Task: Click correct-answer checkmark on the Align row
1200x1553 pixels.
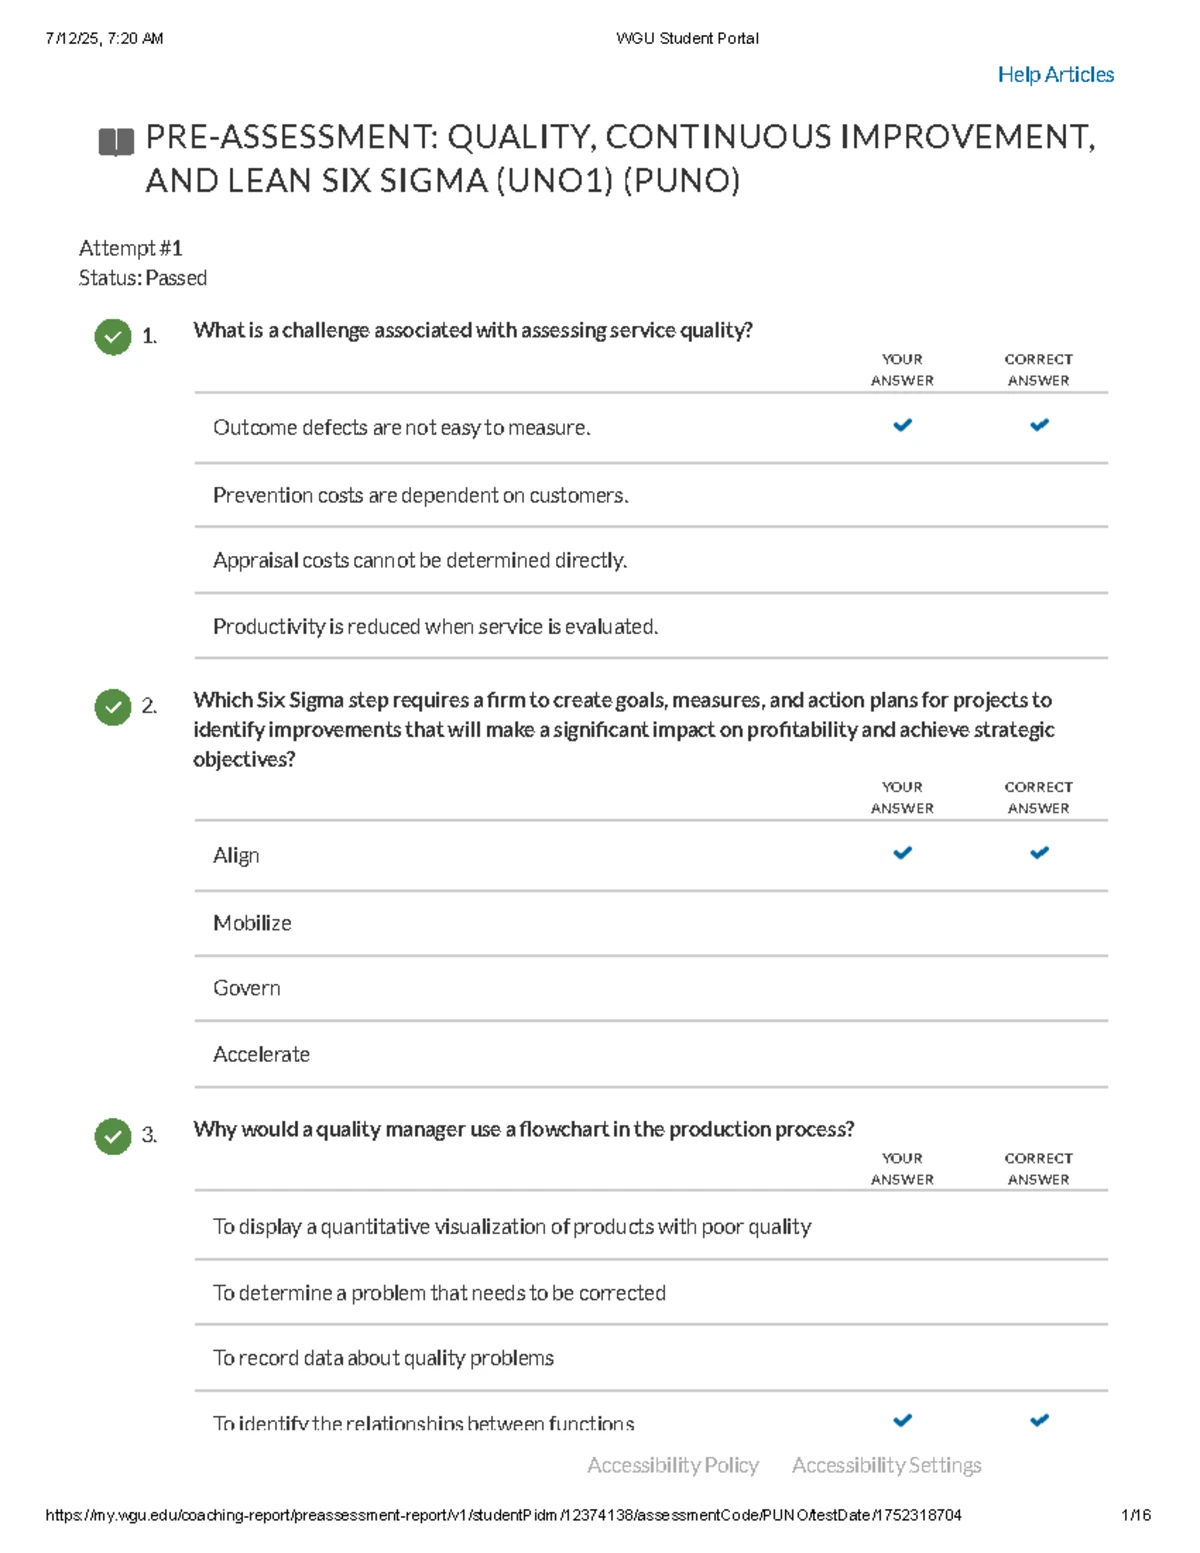Action: click(x=1039, y=854)
